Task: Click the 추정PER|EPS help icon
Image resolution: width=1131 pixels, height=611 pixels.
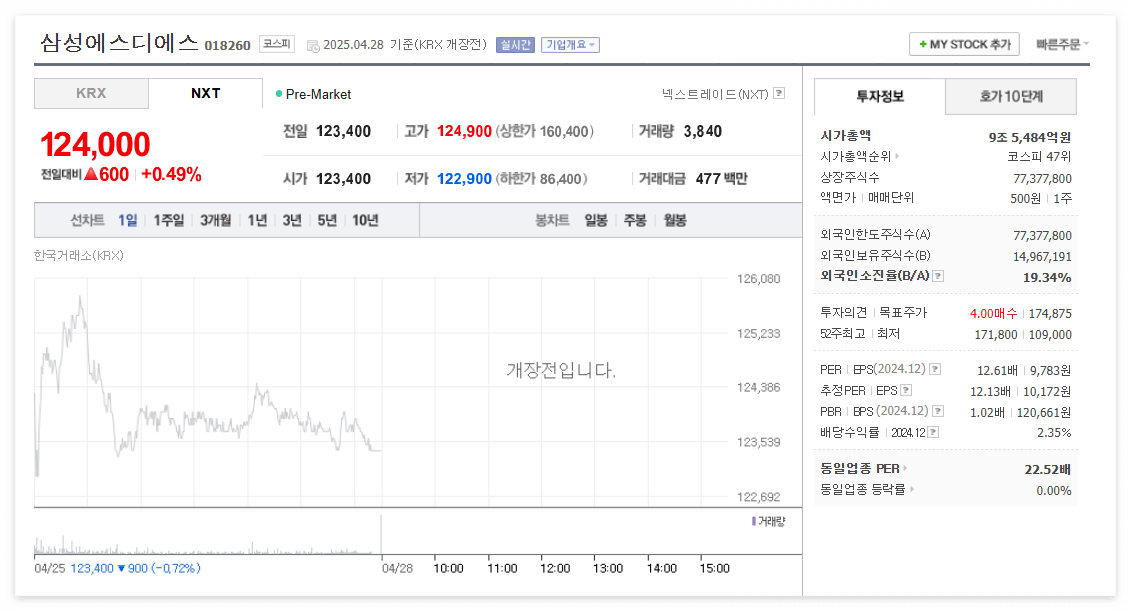Action: click(x=905, y=390)
